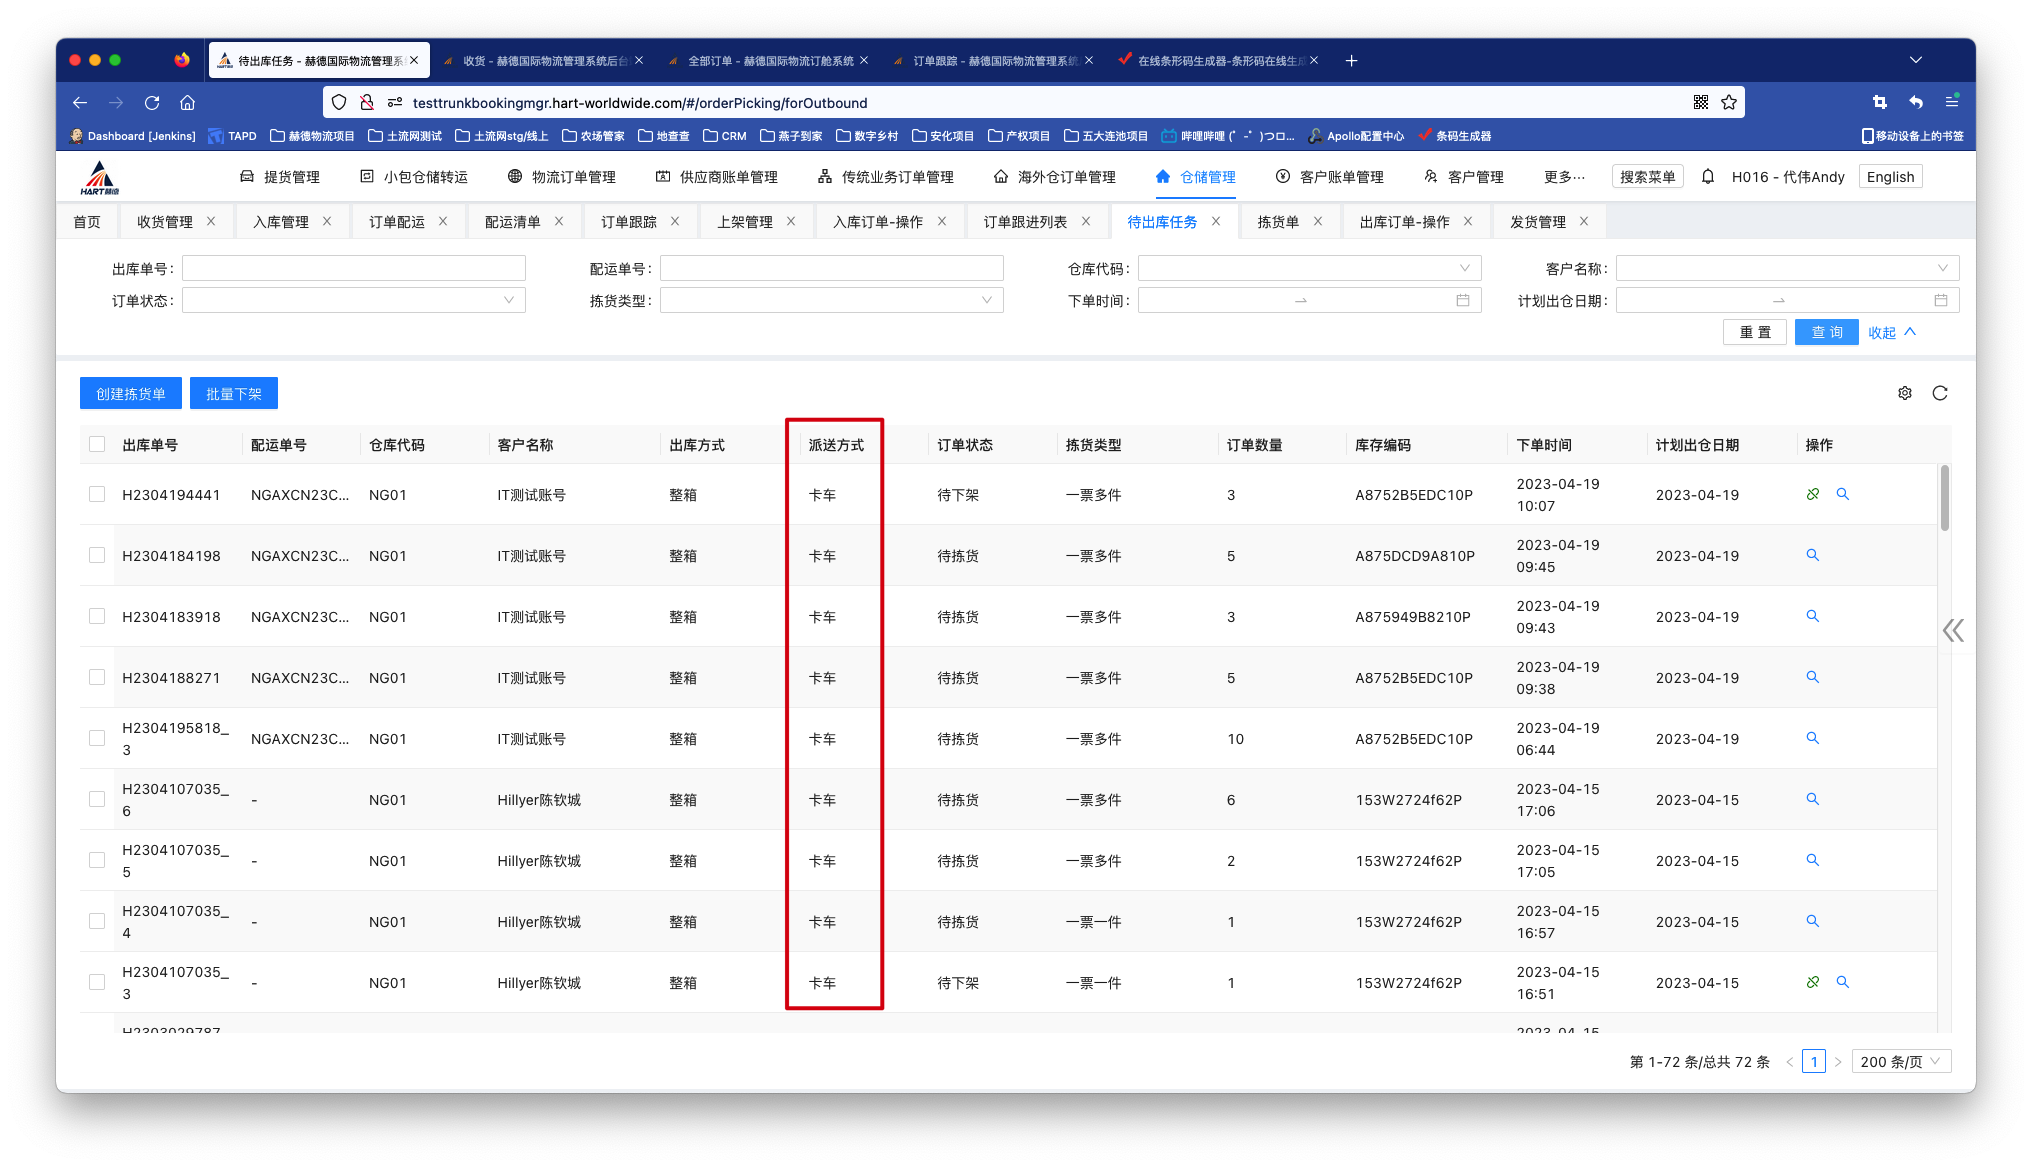
Task: Click the HART logo
Action: (x=99, y=178)
